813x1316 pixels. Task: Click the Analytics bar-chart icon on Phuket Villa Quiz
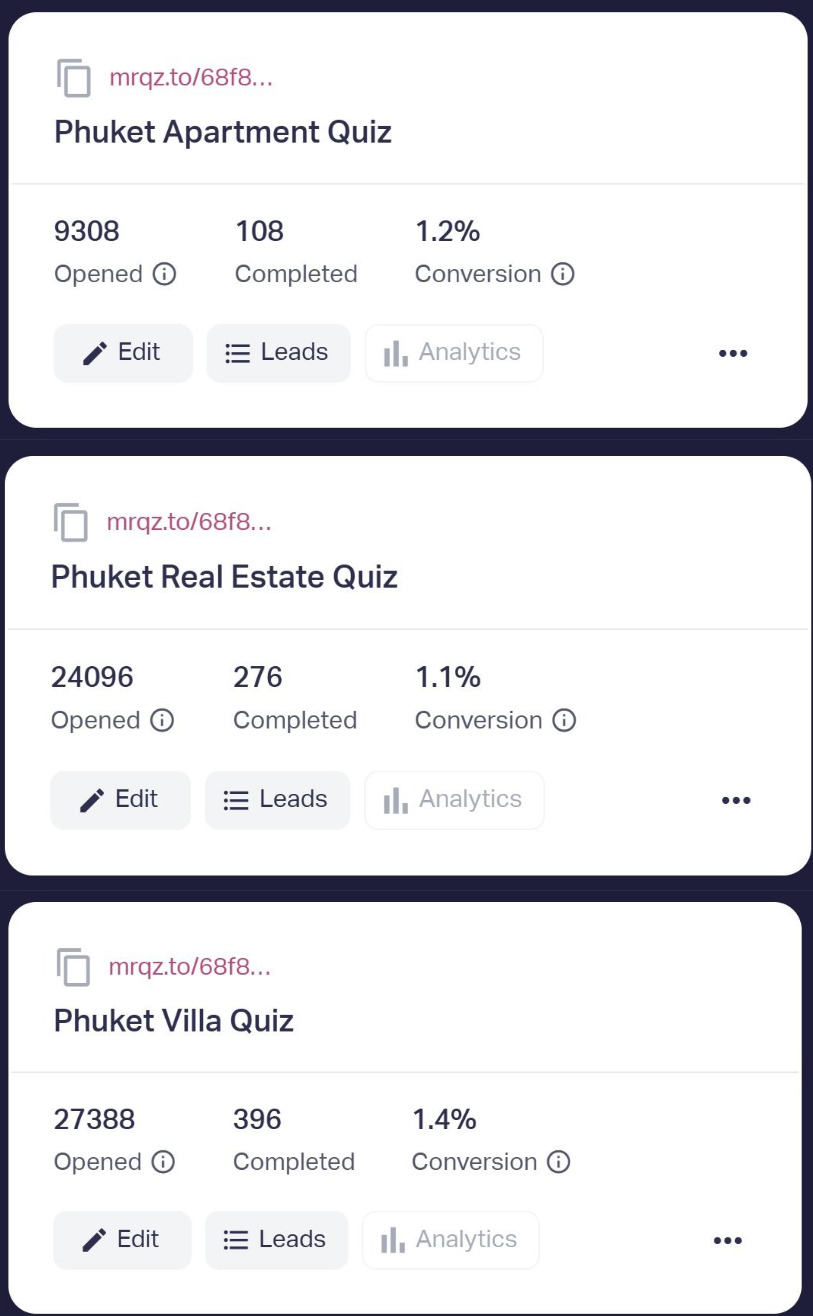(x=394, y=1239)
